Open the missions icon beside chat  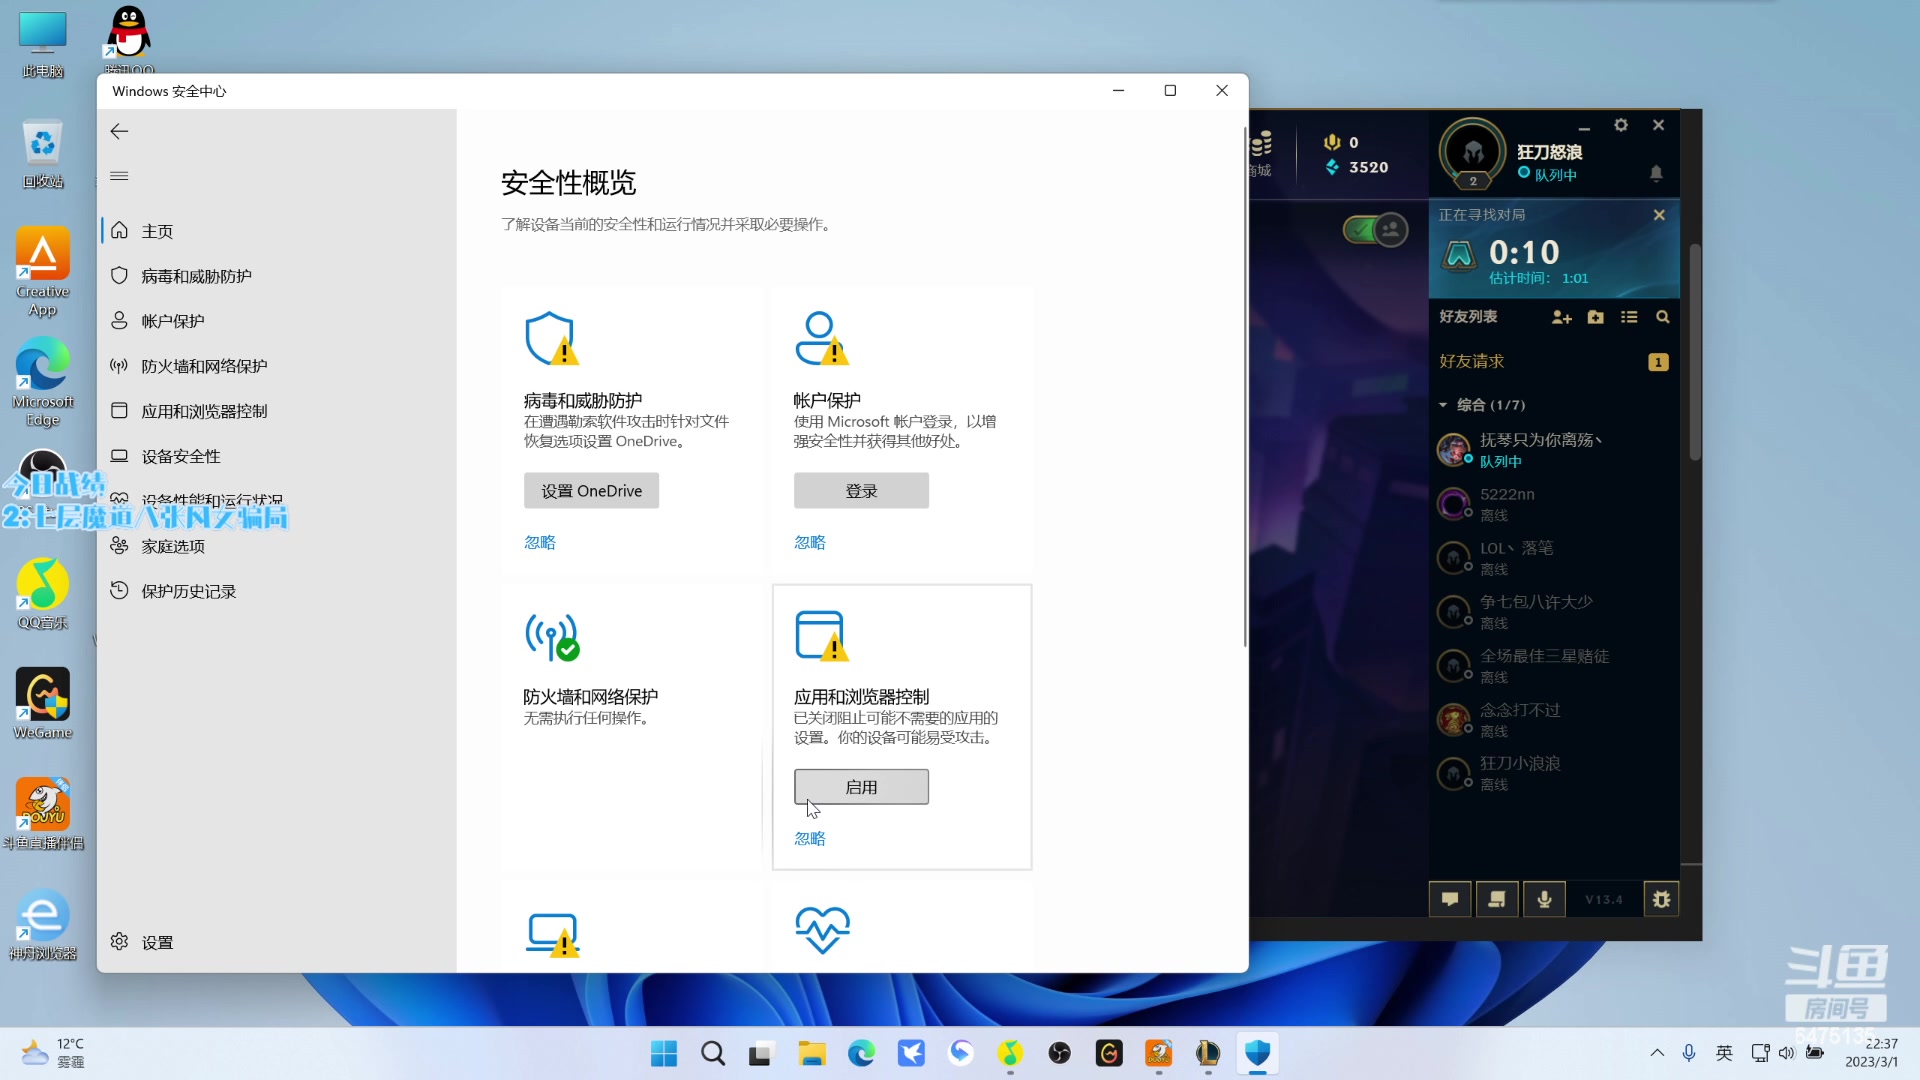1497,899
